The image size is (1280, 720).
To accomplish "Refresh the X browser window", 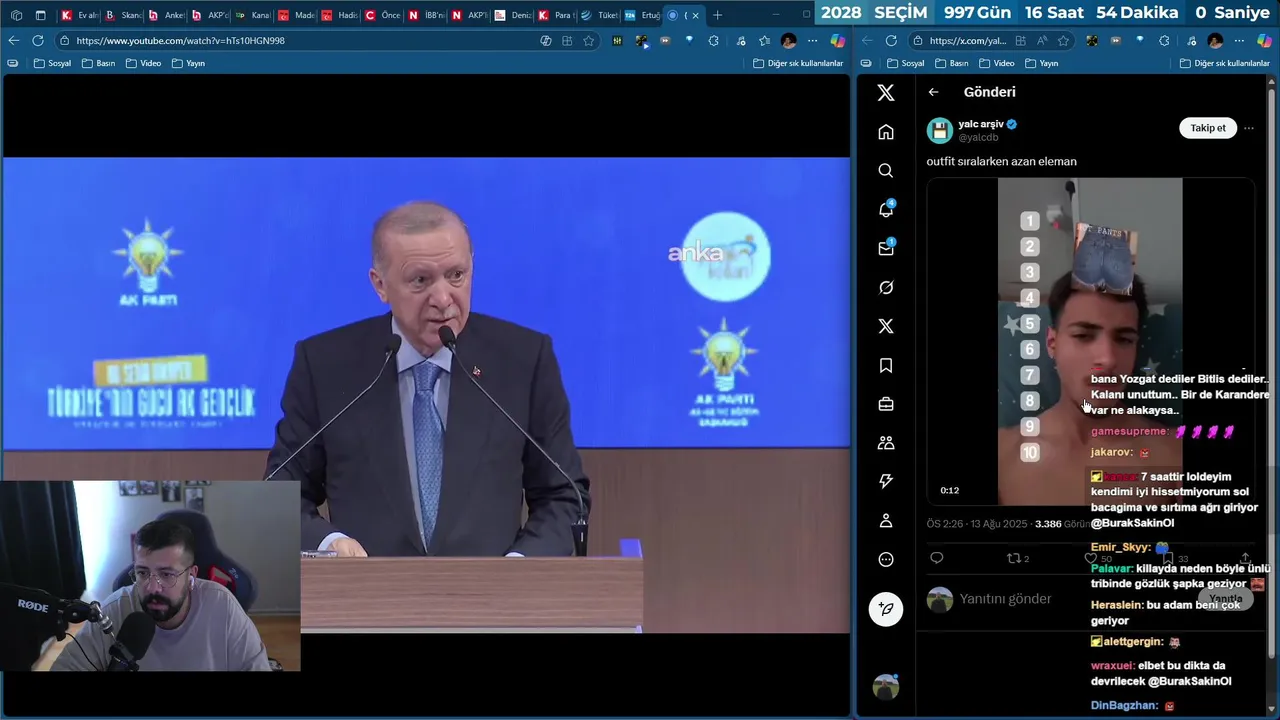I will (890, 41).
